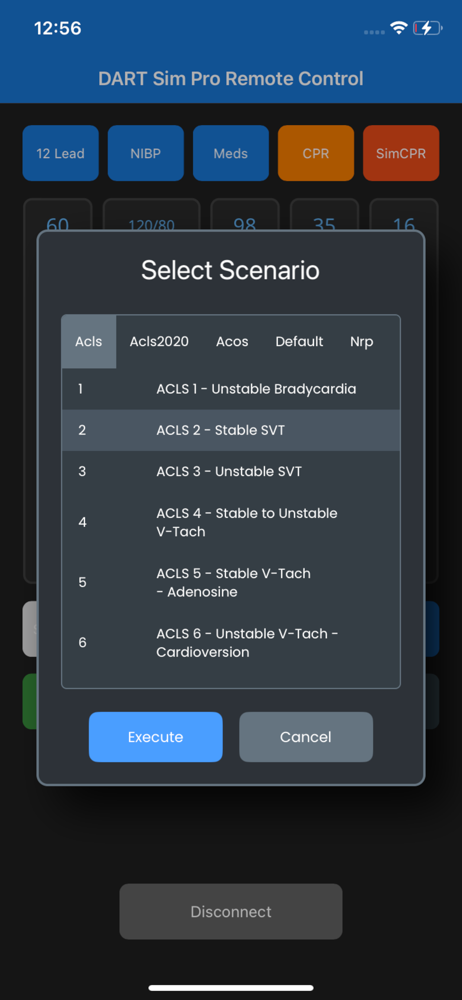Choose ACLS 6 - Unstable V-Tach Cardioversion
The height and width of the screenshot is (1000, 462).
coord(231,643)
